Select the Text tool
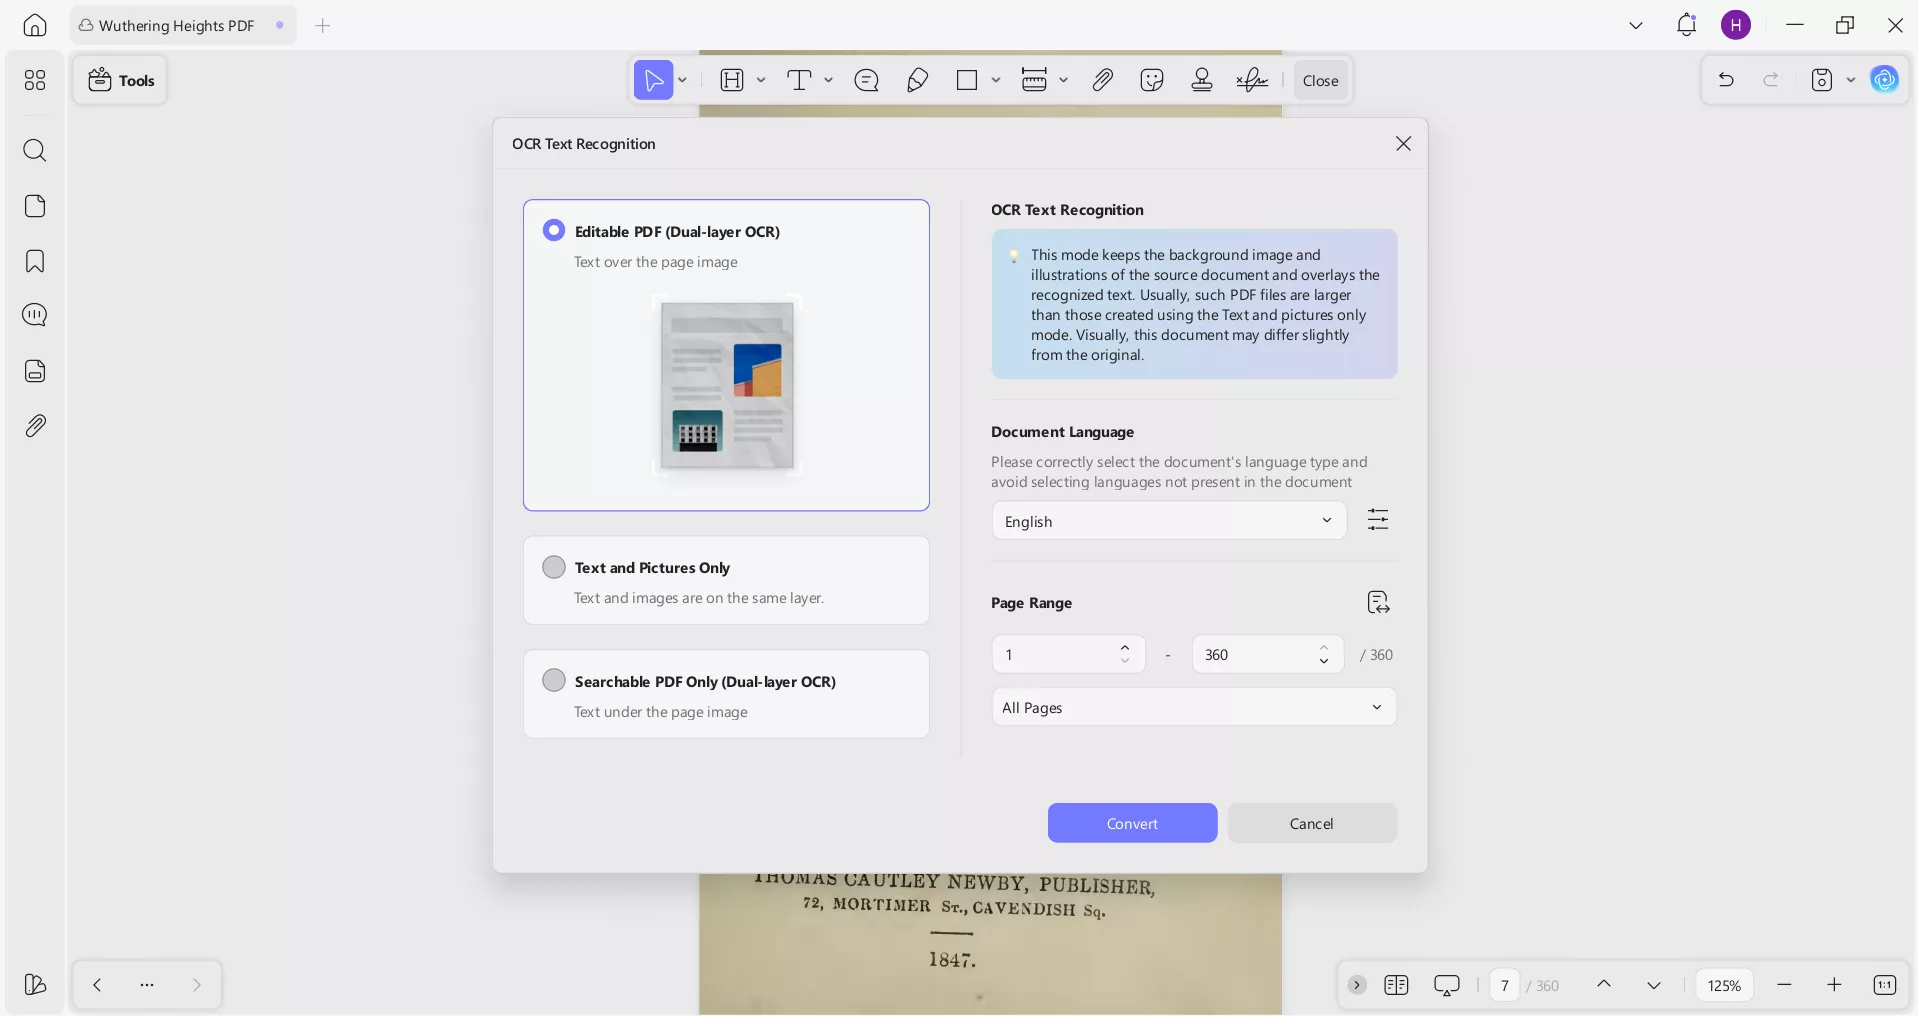The width and height of the screenshot is (1918, 1016). pos(799,80)
